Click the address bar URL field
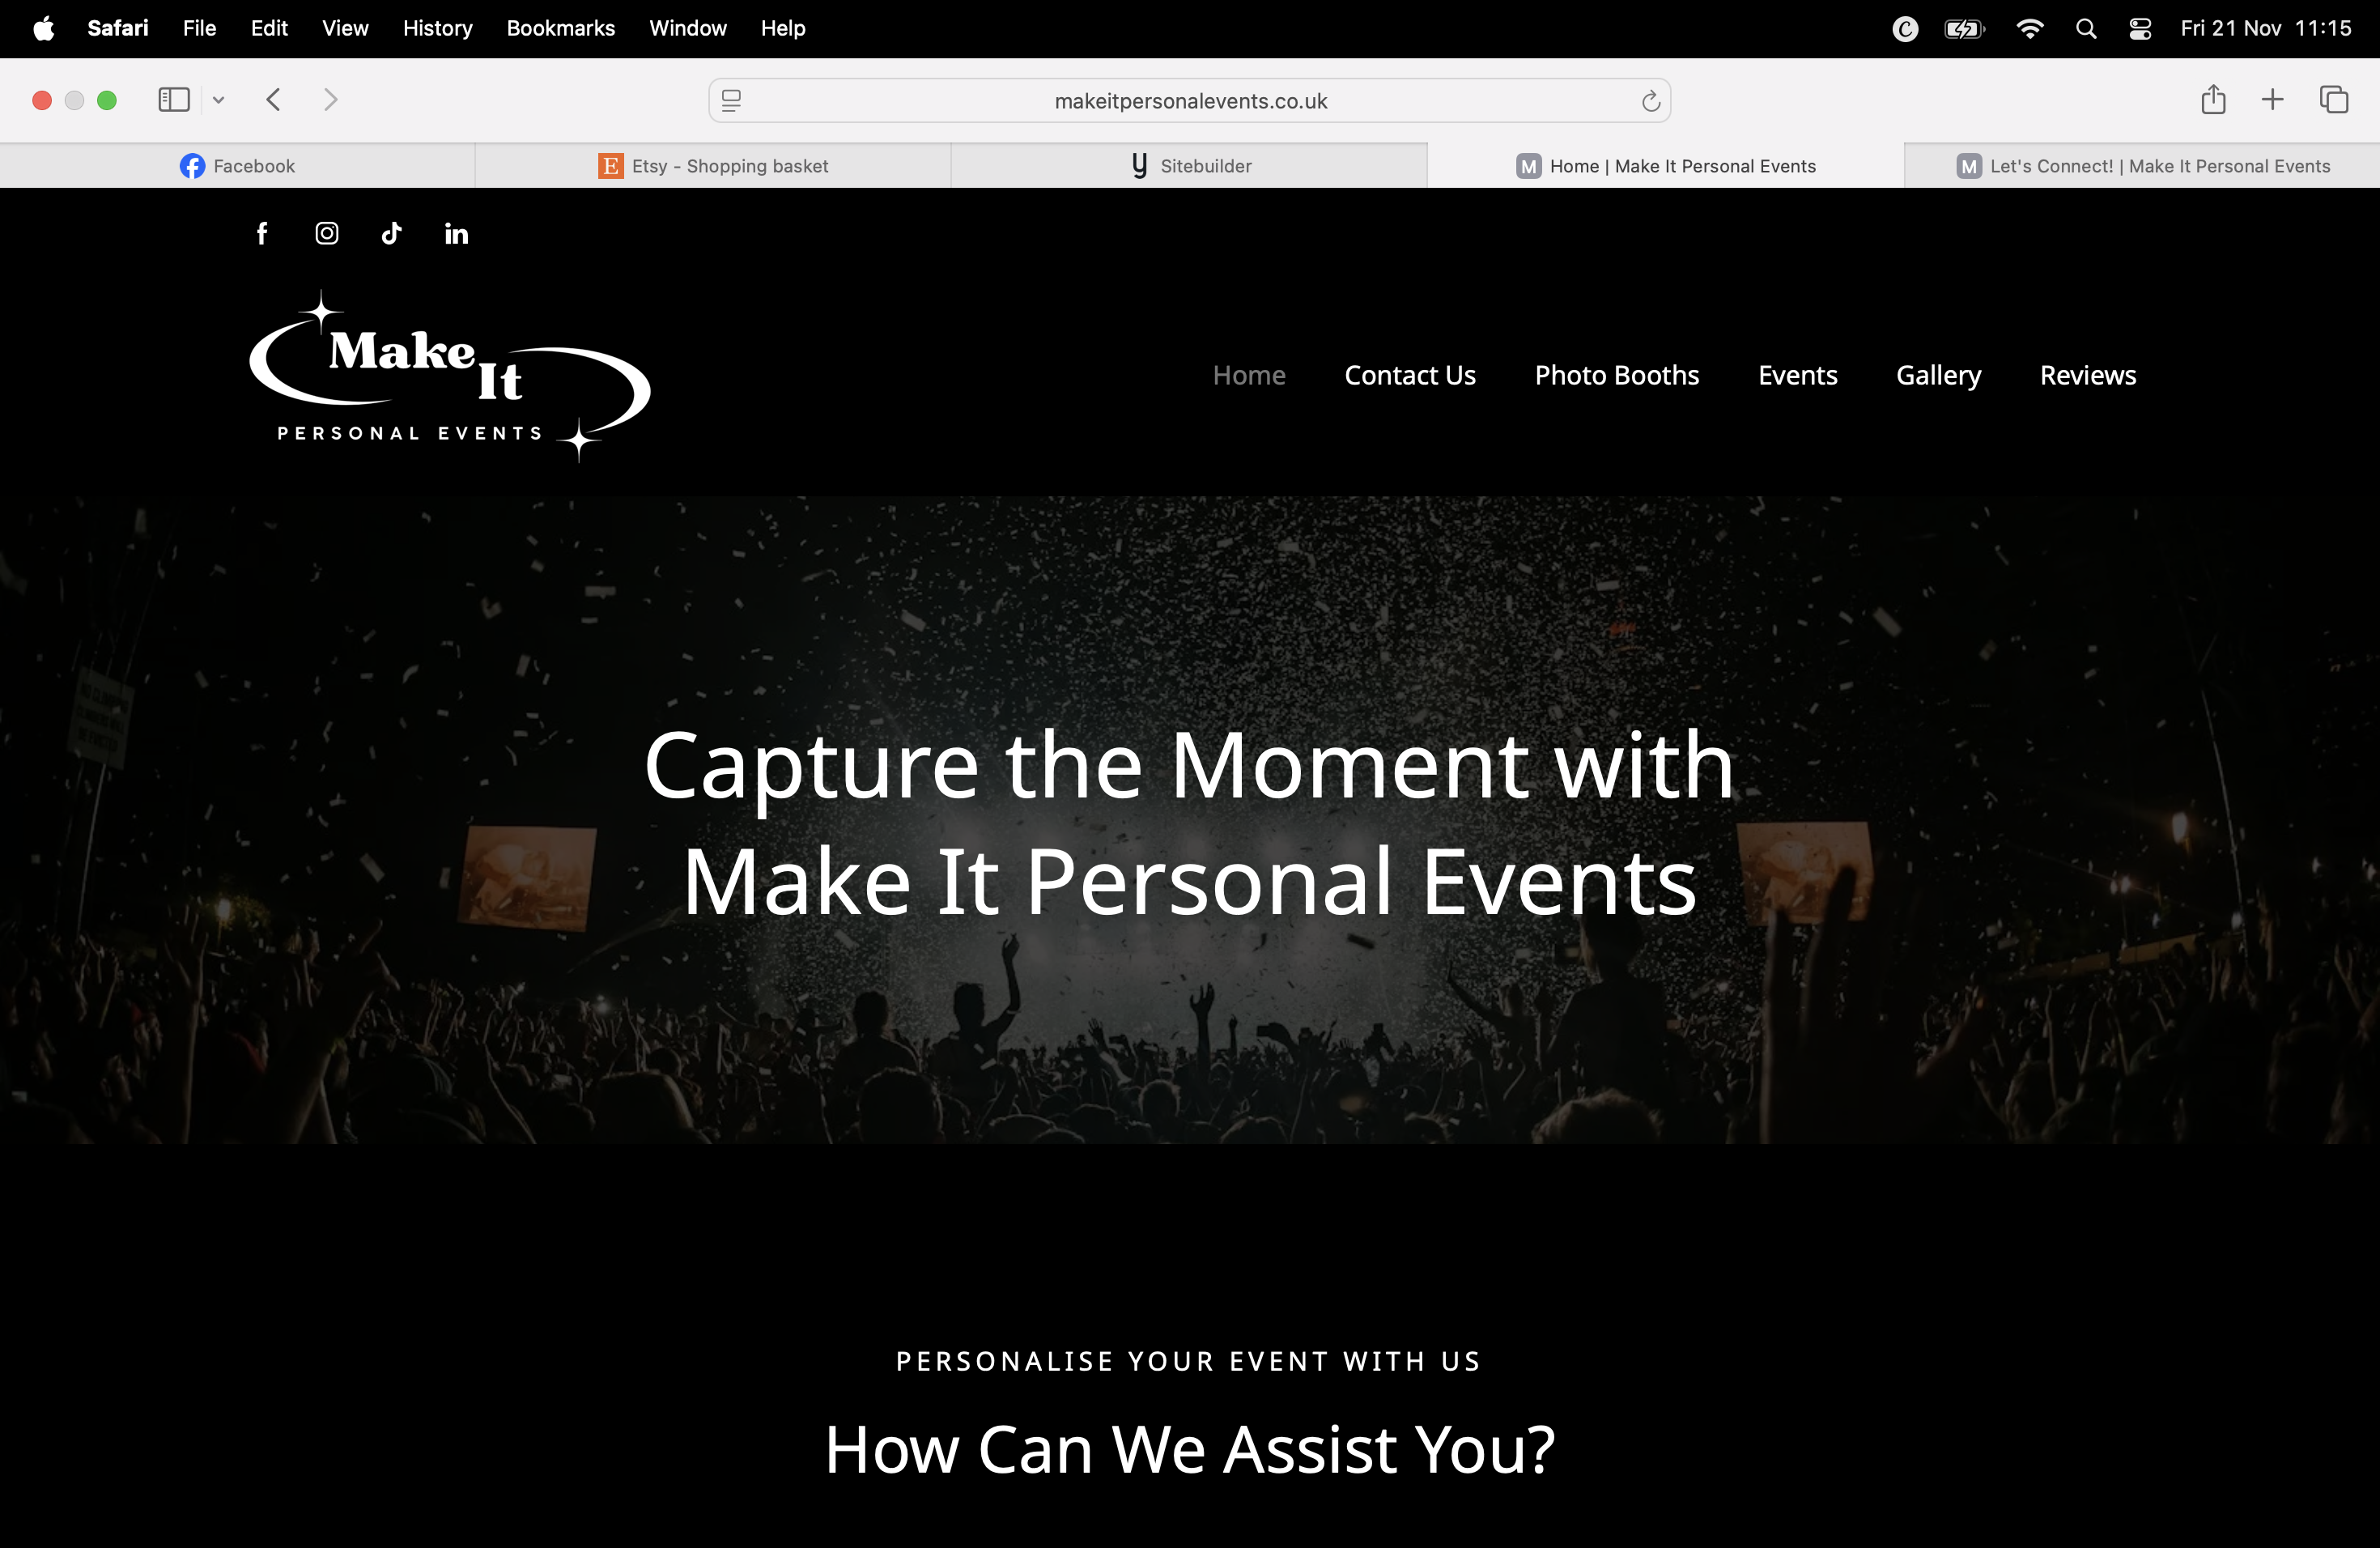The image size is (2380, 1548). (x=1190, y=101)
